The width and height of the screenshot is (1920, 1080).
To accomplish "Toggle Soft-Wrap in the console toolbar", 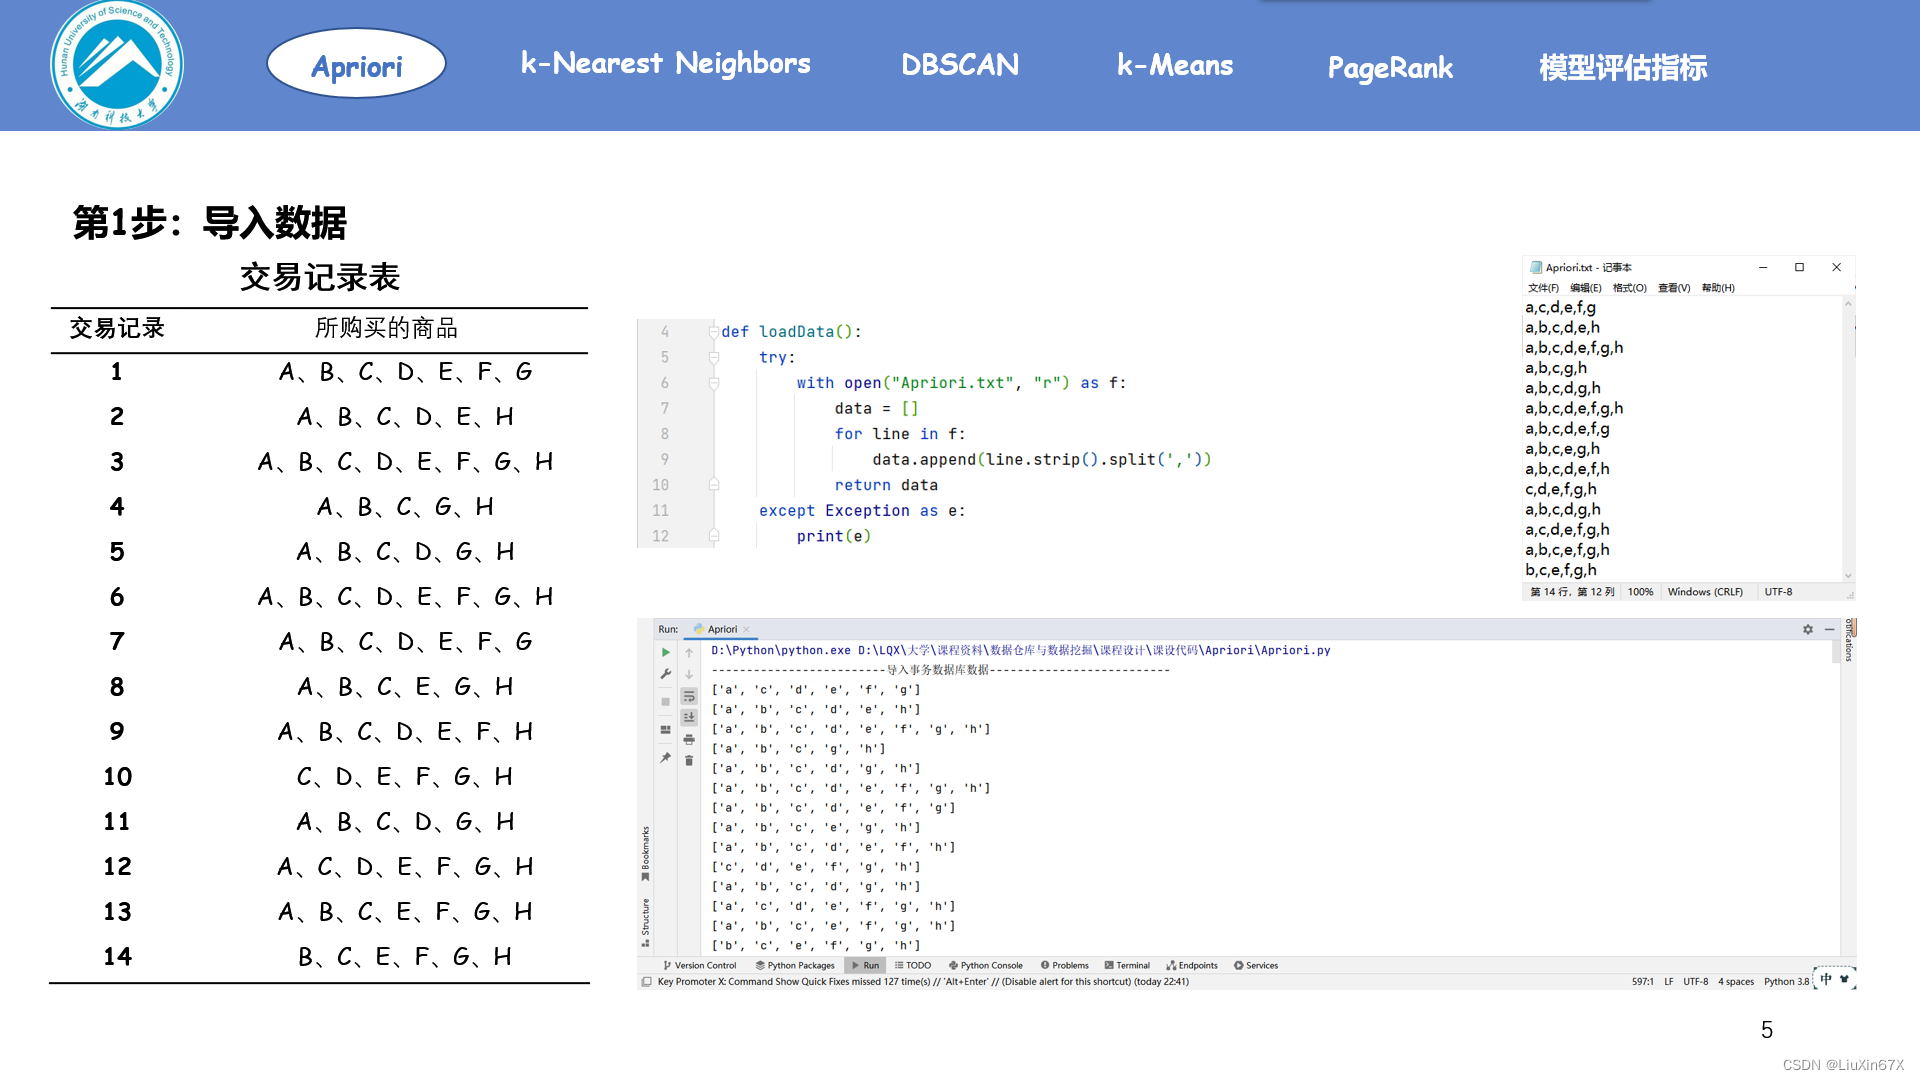I will 689,696.
